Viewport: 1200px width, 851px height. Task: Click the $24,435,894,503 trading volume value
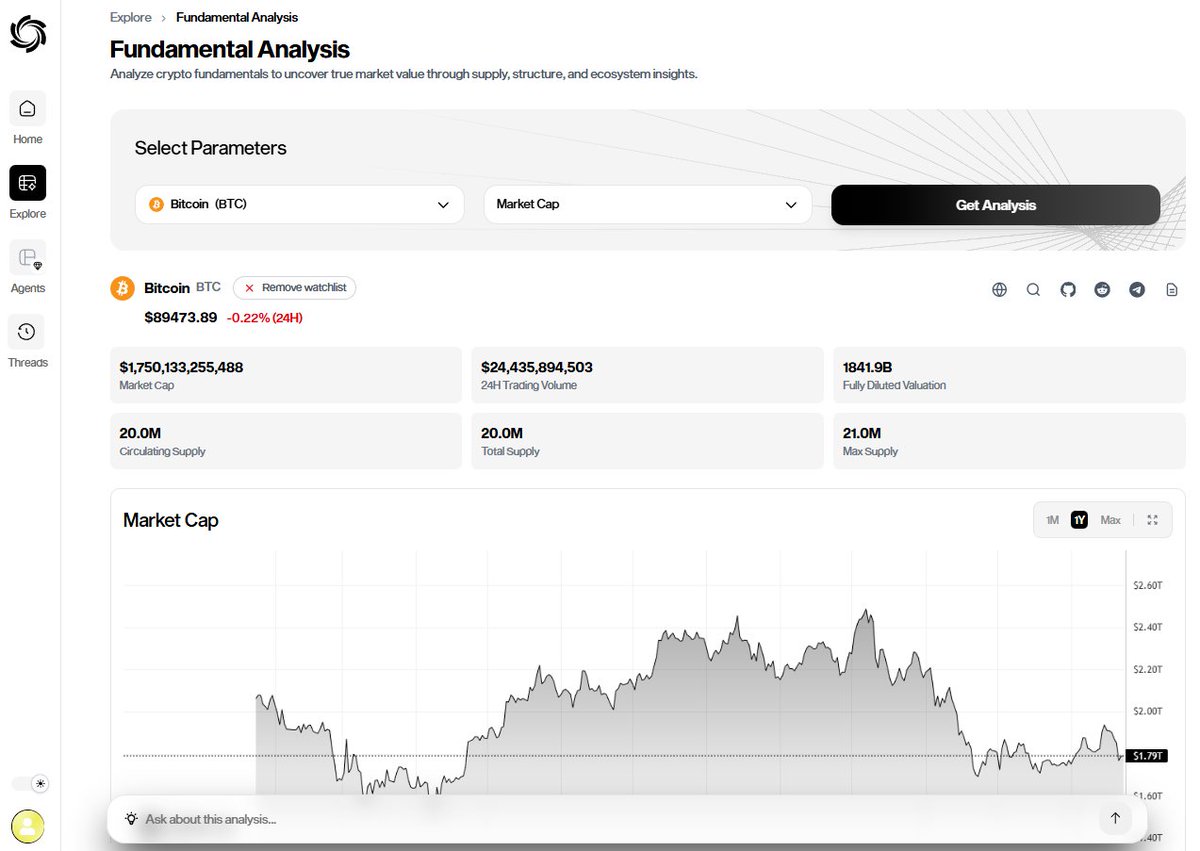[537, 367]
